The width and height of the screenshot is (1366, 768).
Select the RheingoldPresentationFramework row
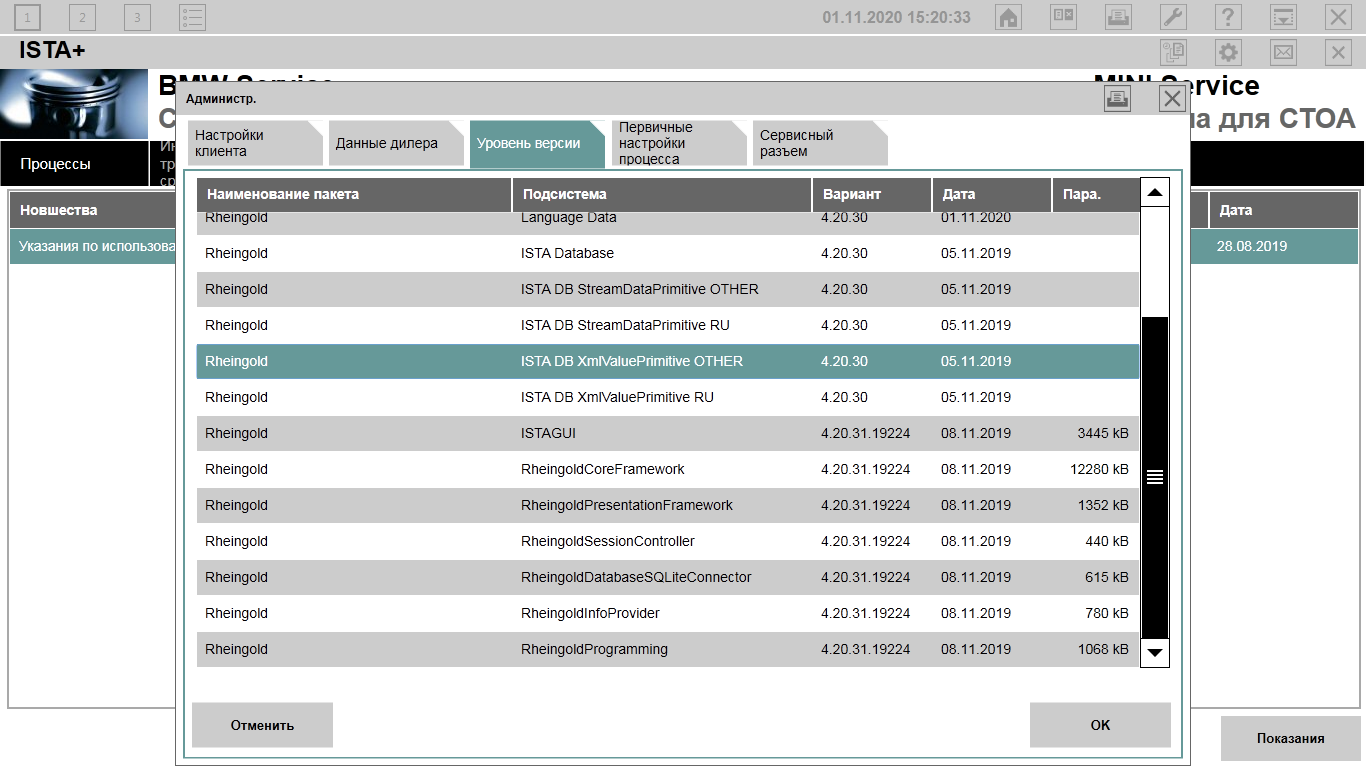[x=668, y=505]
